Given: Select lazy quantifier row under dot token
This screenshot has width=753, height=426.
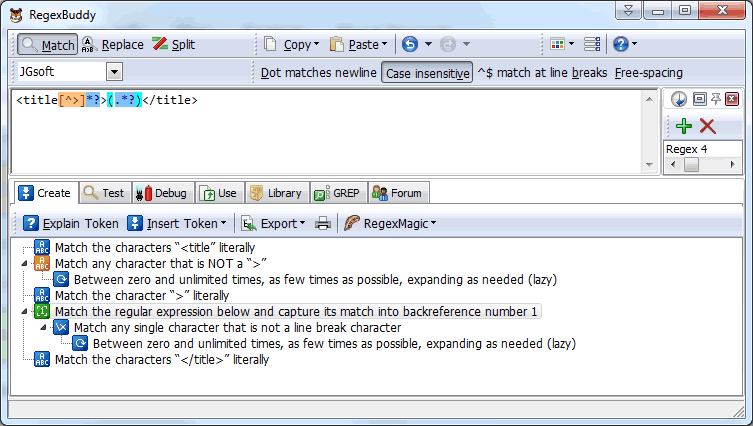Looking at the screenshot, I should coord(334,344).
